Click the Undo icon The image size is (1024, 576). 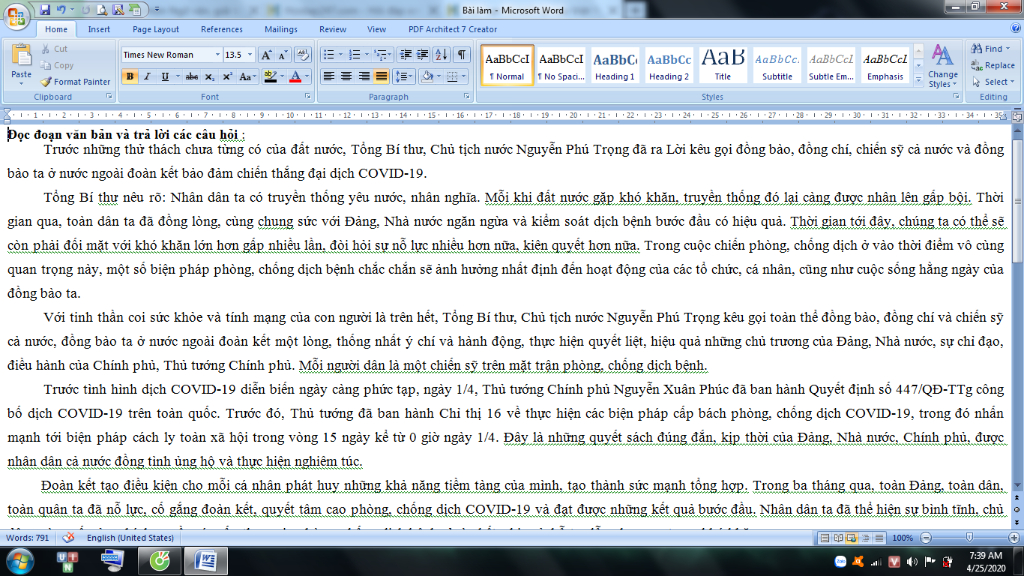(x=61, y=10)
